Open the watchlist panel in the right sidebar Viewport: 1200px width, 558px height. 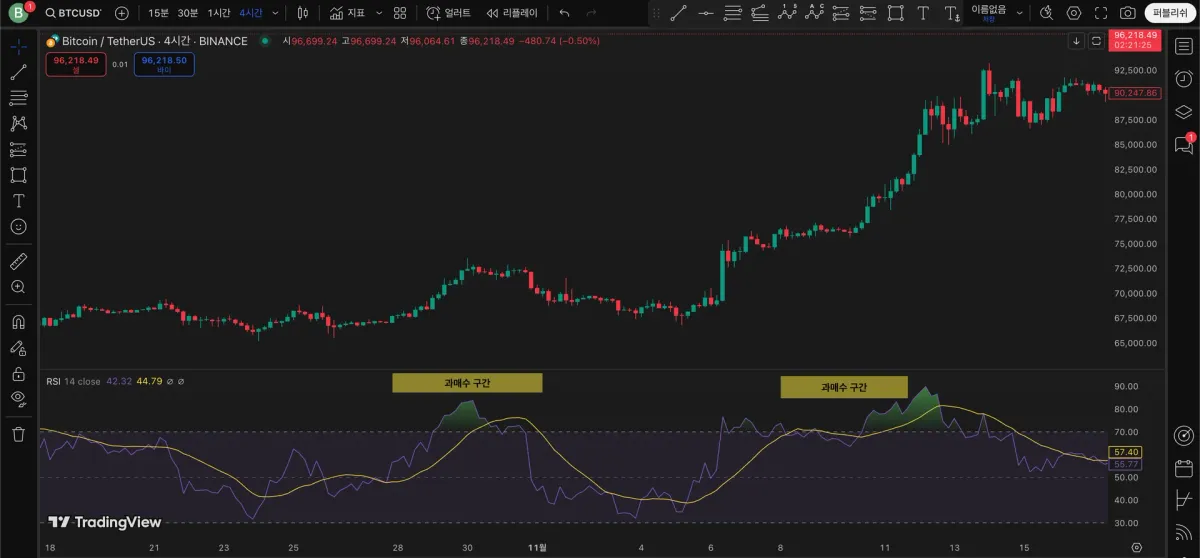(1184, 47)
